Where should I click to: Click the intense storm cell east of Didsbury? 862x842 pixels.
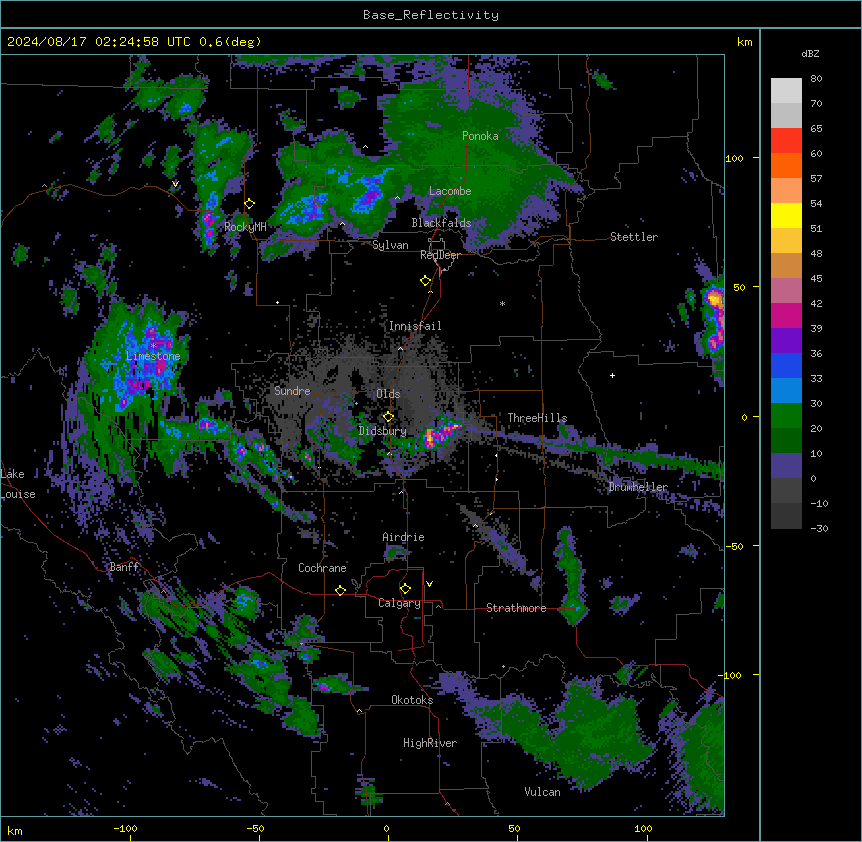[441, 434]
